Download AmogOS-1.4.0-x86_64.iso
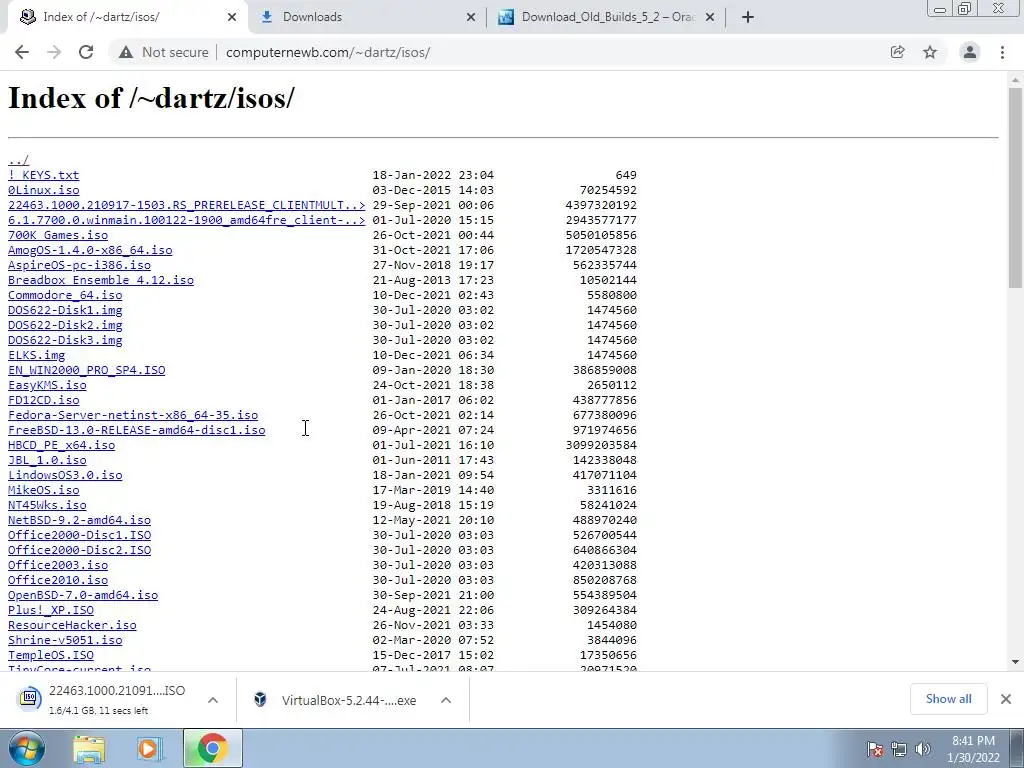Image resolution: width=1024 pixels, height=768 pixels. coord(90,250)
